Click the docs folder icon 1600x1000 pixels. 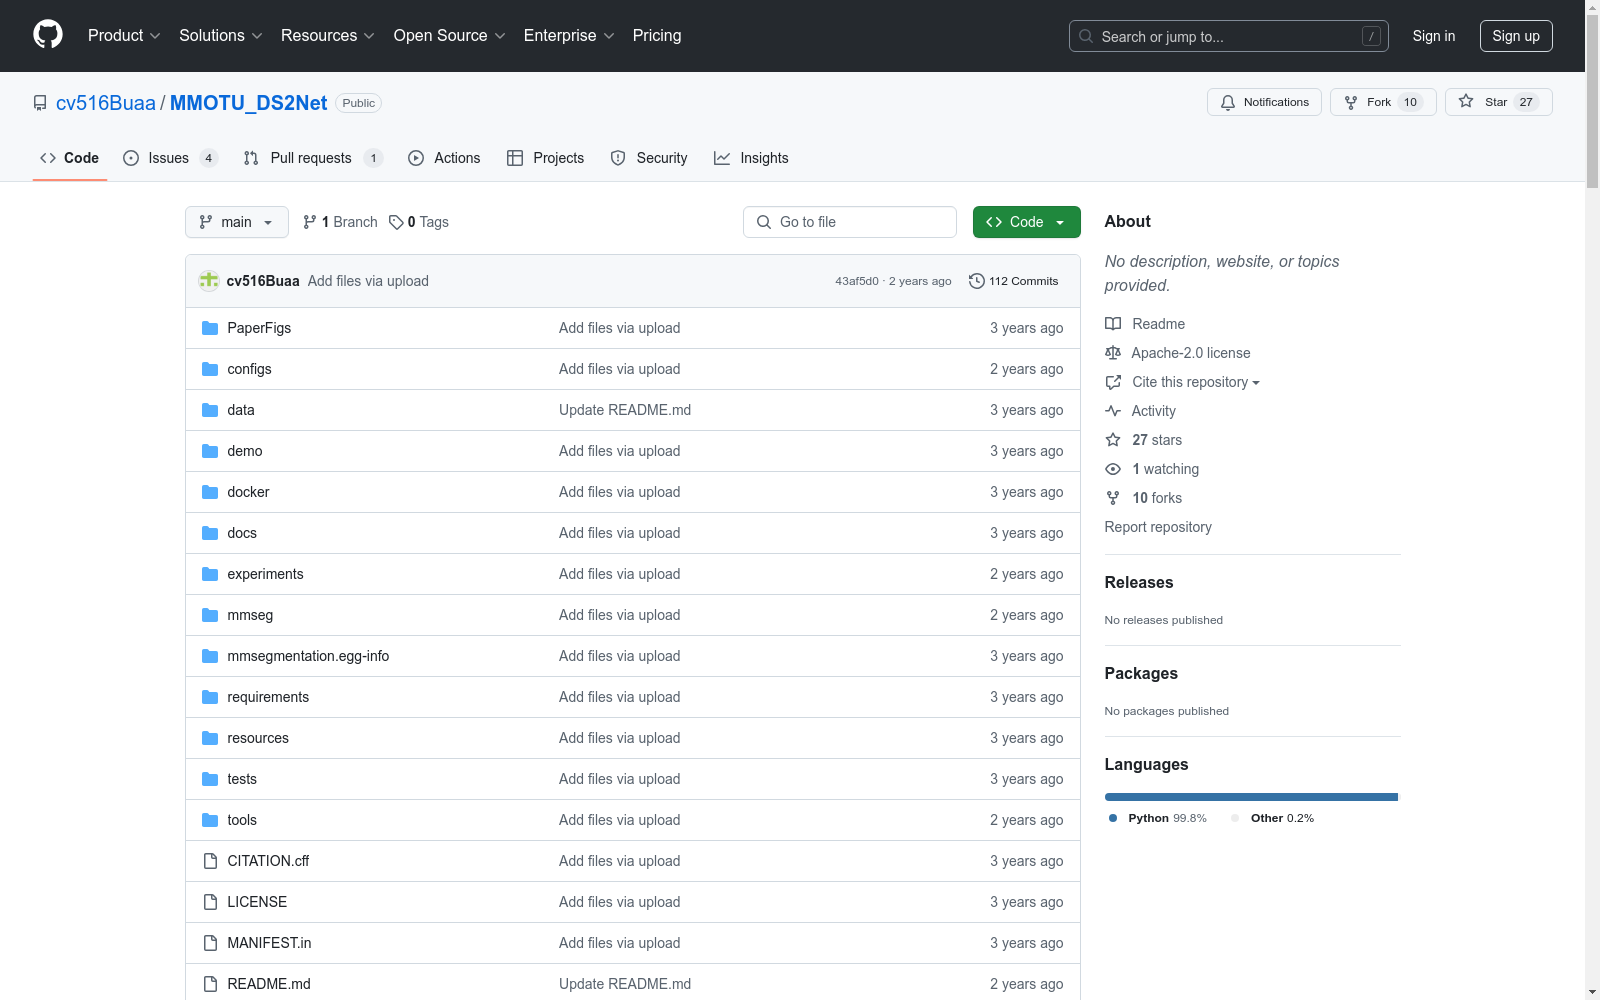pos(210,533)
